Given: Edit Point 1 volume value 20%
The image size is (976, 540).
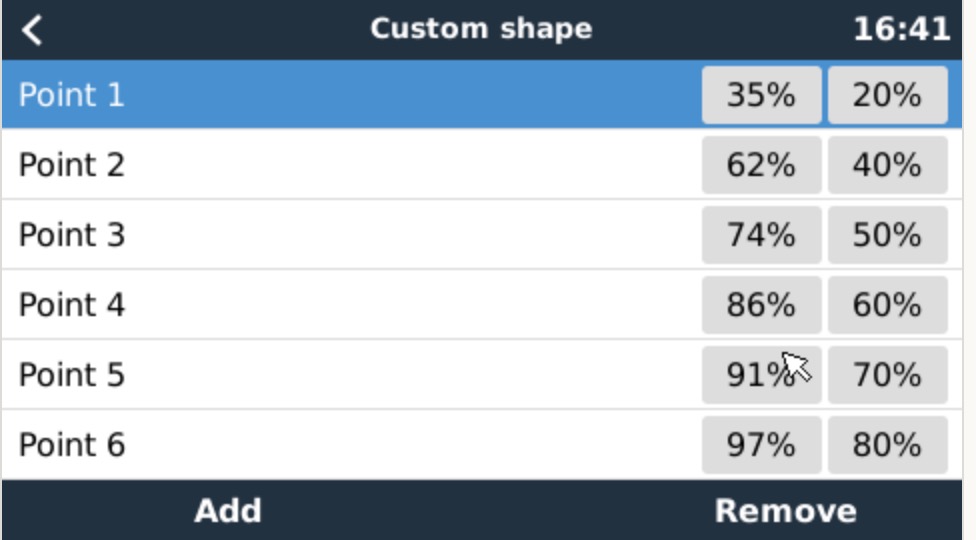Looking at the screenshot, I should (888, 95).
